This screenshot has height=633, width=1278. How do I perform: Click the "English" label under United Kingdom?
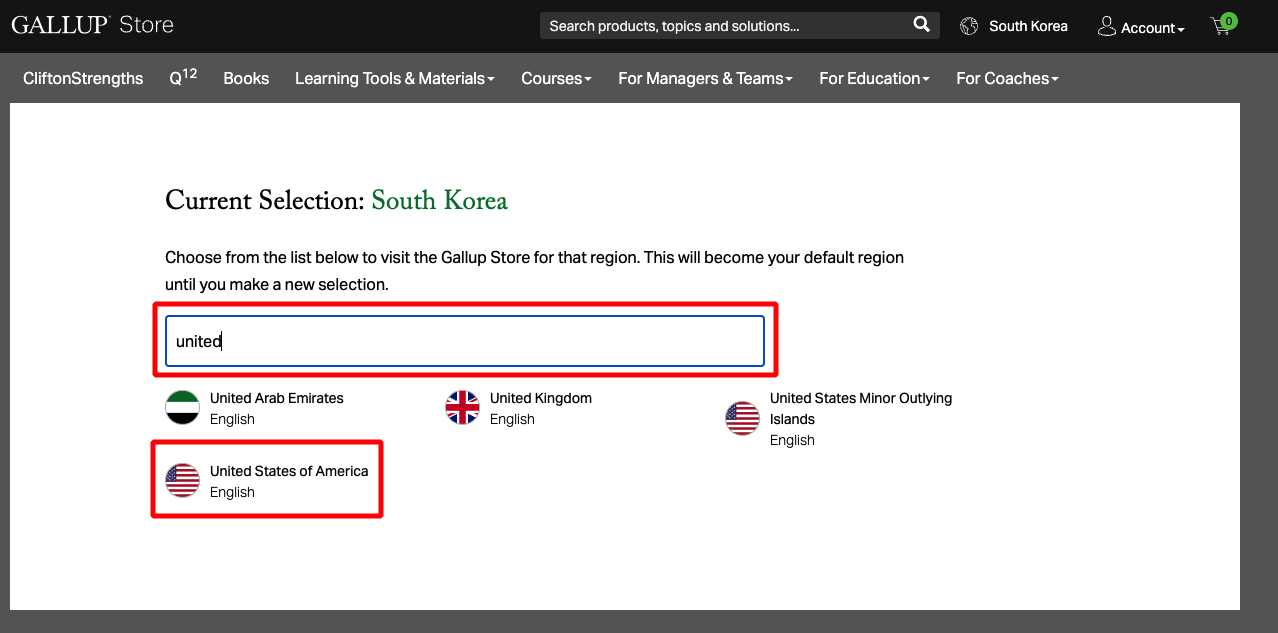tap(512, 419)
